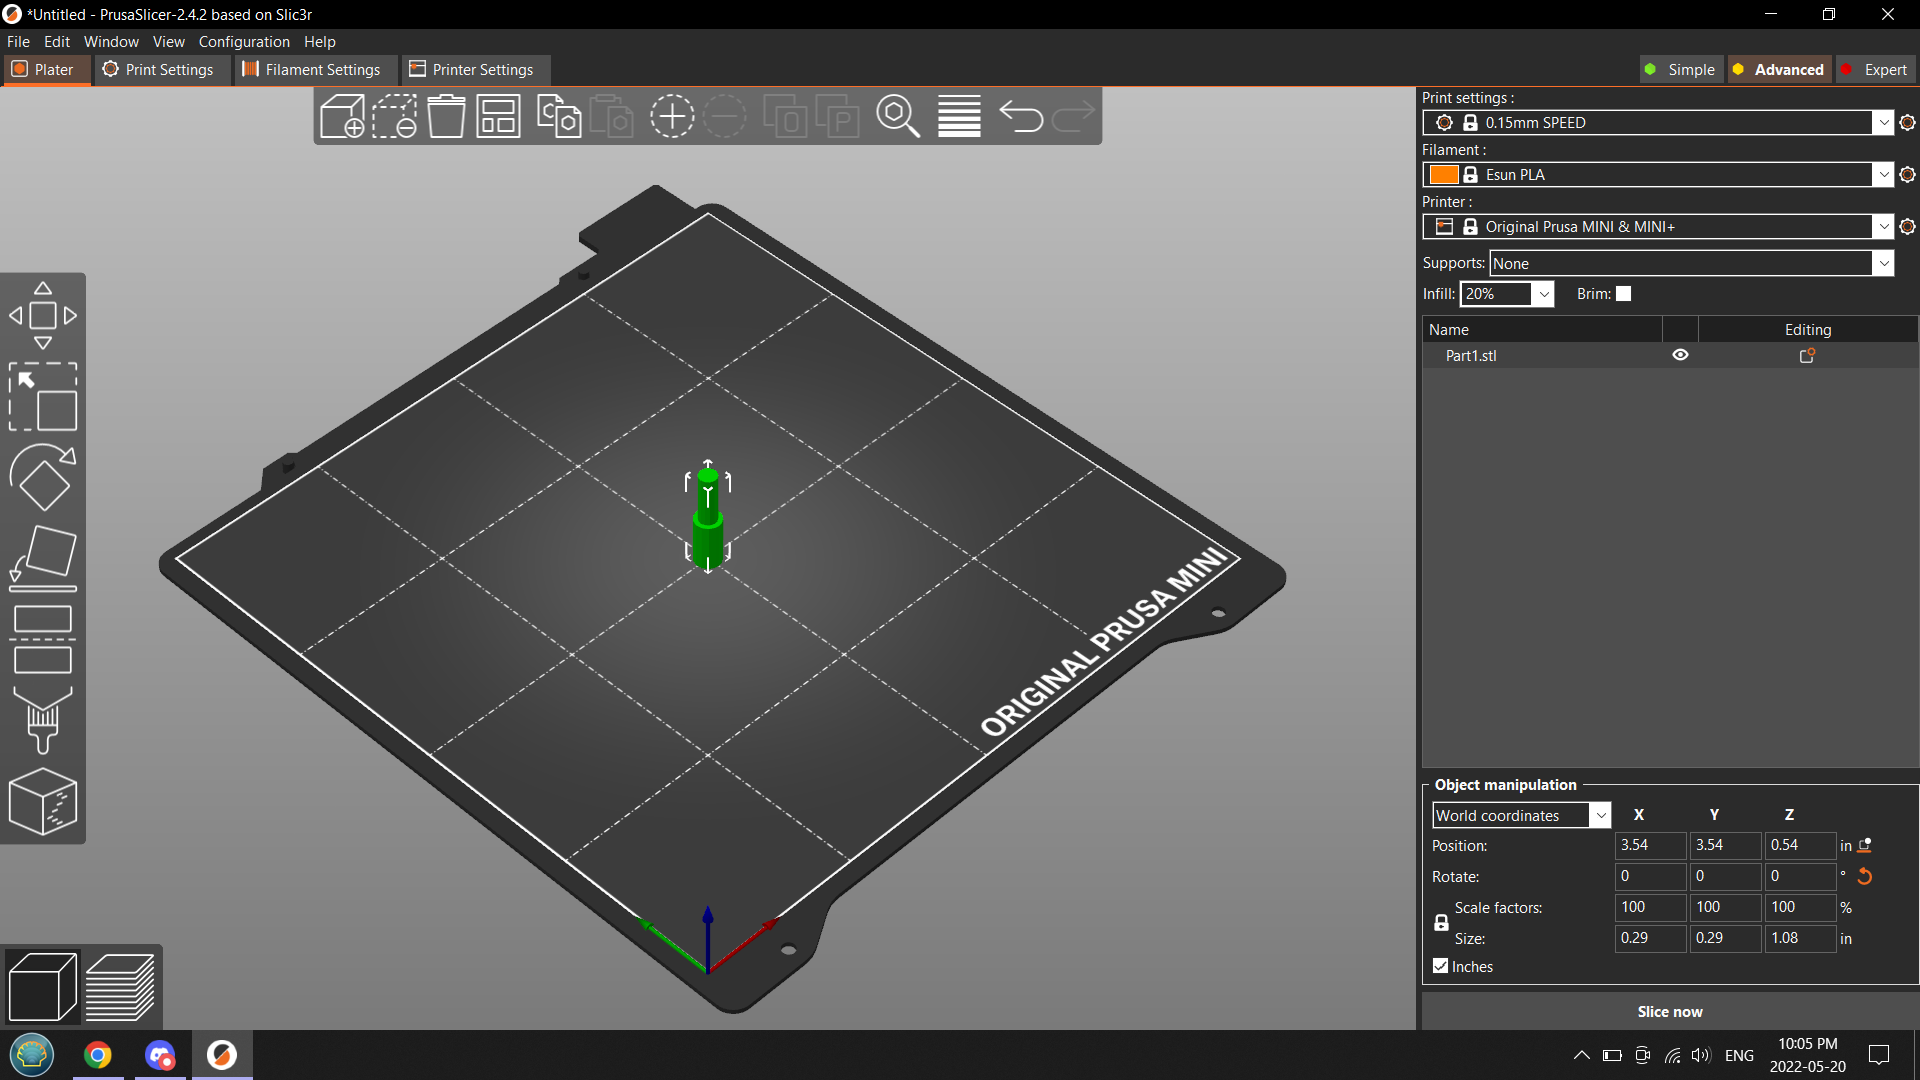Click the orange filament color swatch

click(1443, 175)
